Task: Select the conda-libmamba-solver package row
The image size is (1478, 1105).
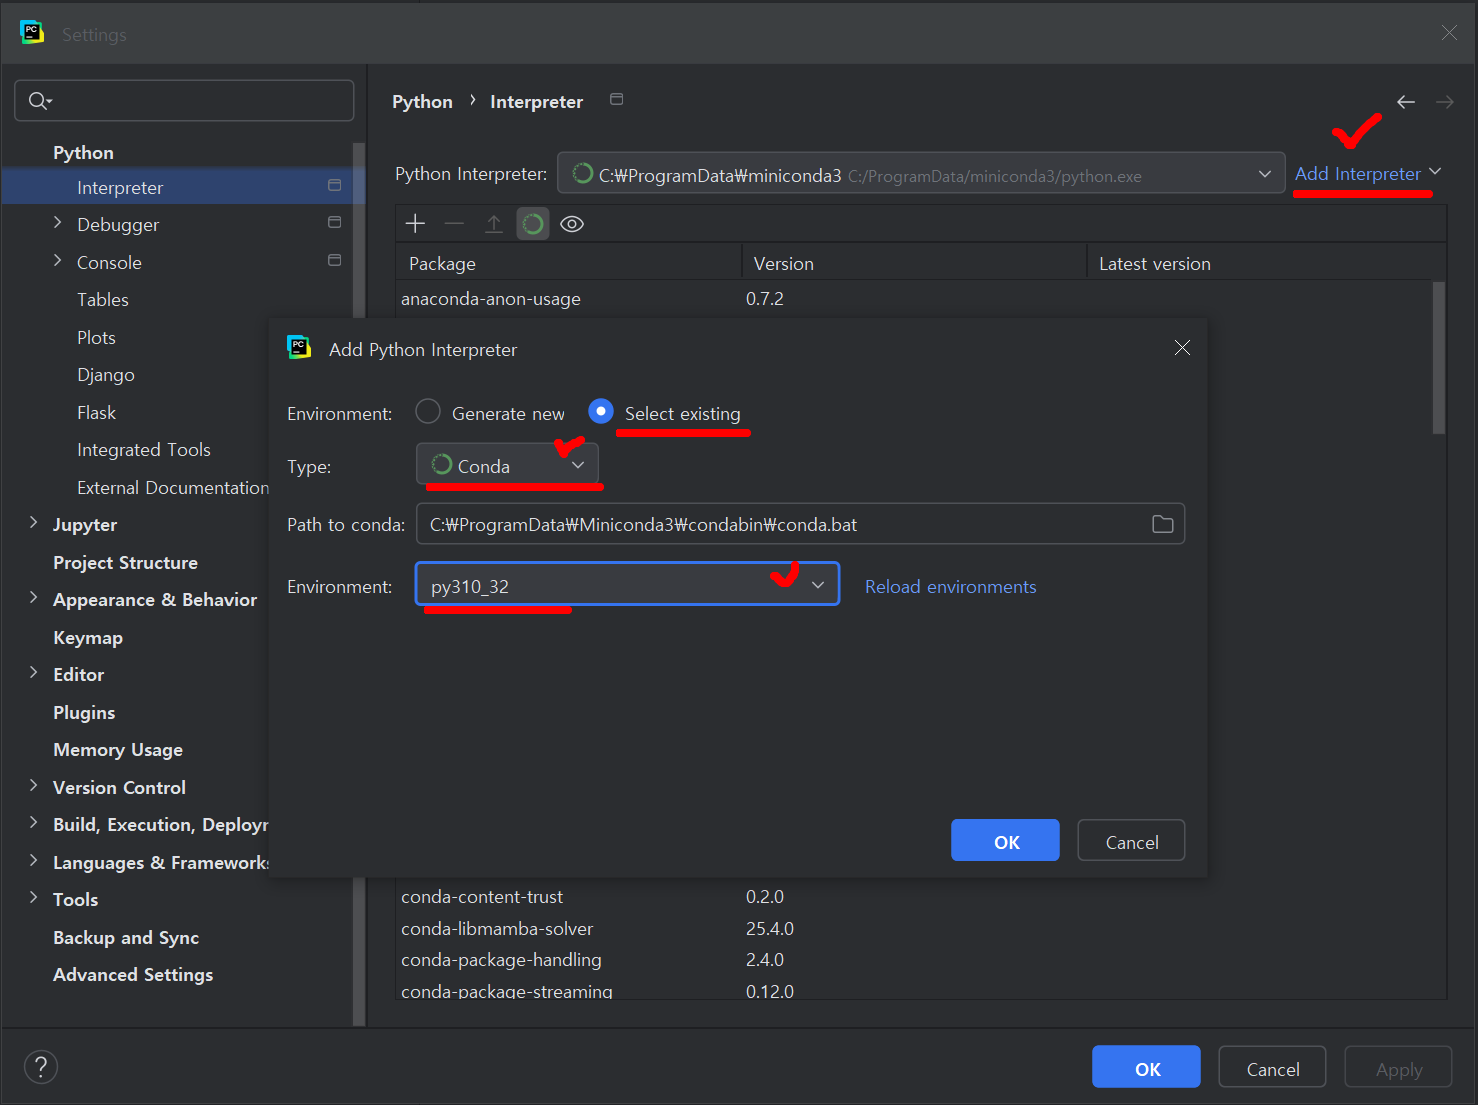Action: (x=915, y=929)
